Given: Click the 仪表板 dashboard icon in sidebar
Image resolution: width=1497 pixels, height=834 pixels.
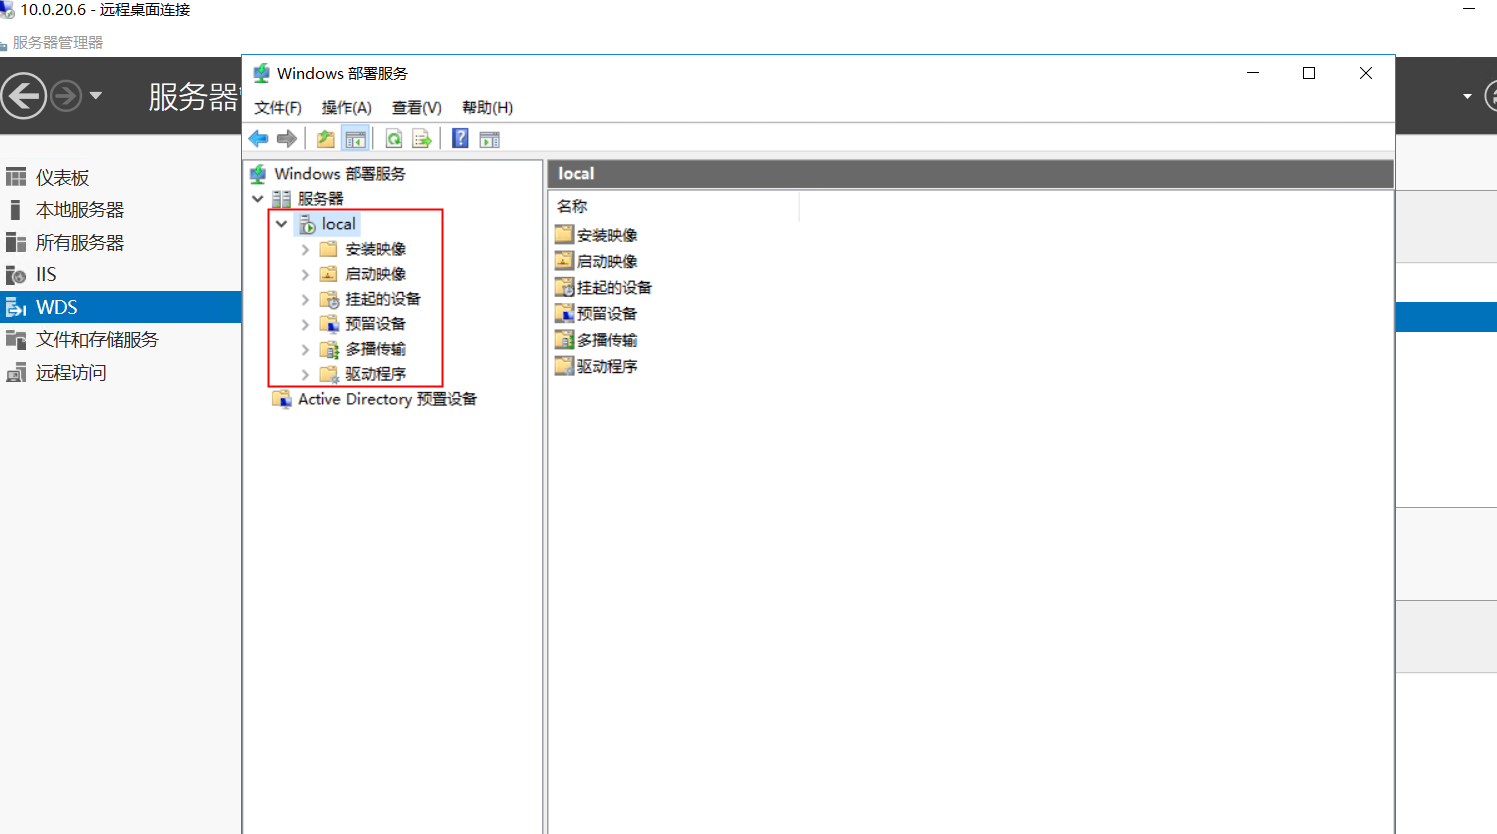Looking at the screenshot, I should (16, 178).
